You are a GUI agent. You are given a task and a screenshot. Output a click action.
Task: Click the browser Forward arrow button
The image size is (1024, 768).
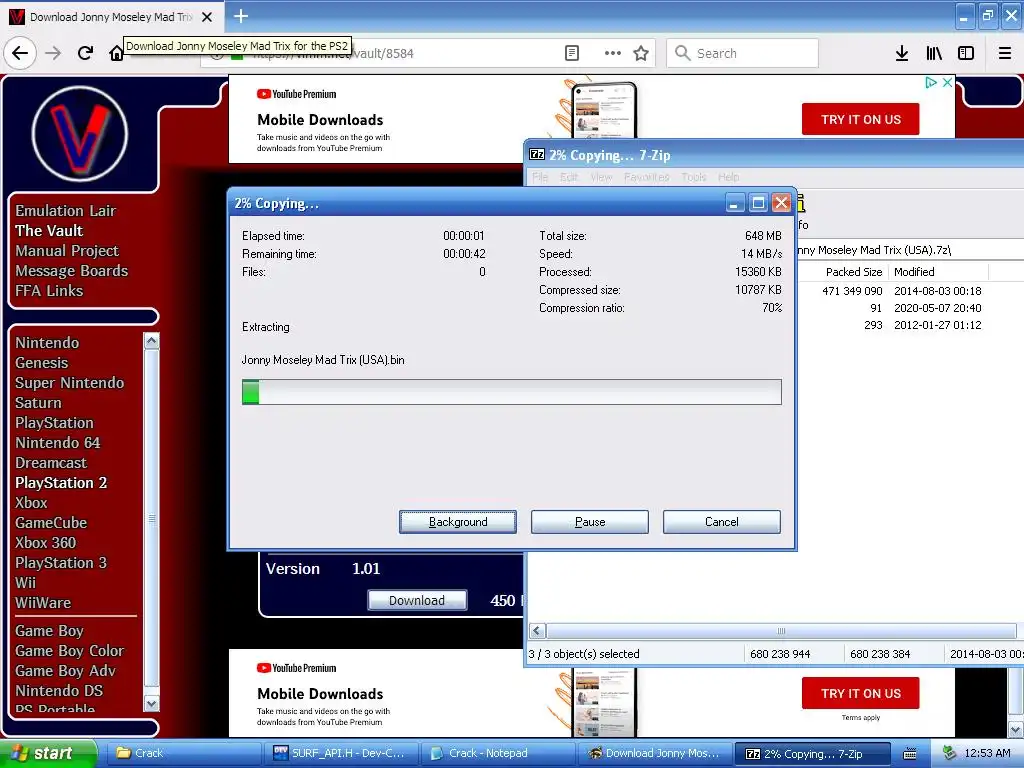coord(53,53)
